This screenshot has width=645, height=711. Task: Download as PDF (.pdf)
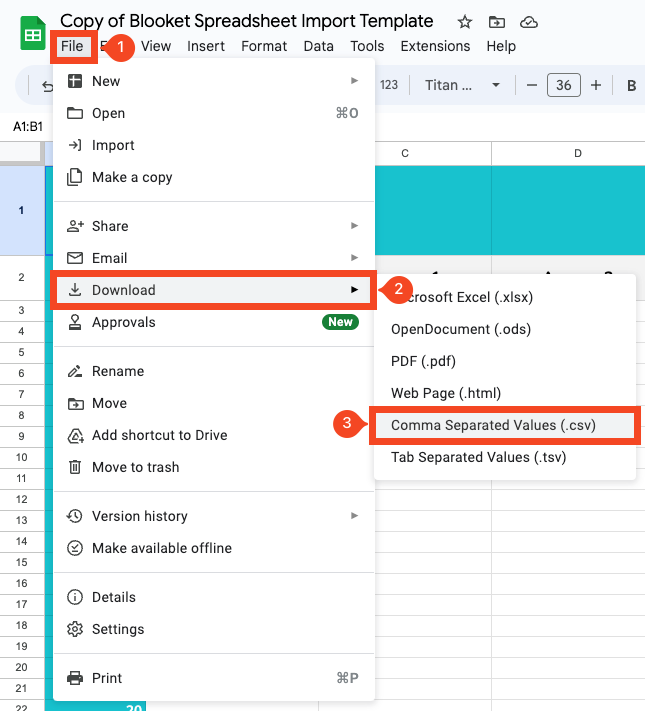pyautogui.click(x=505, y=361)
